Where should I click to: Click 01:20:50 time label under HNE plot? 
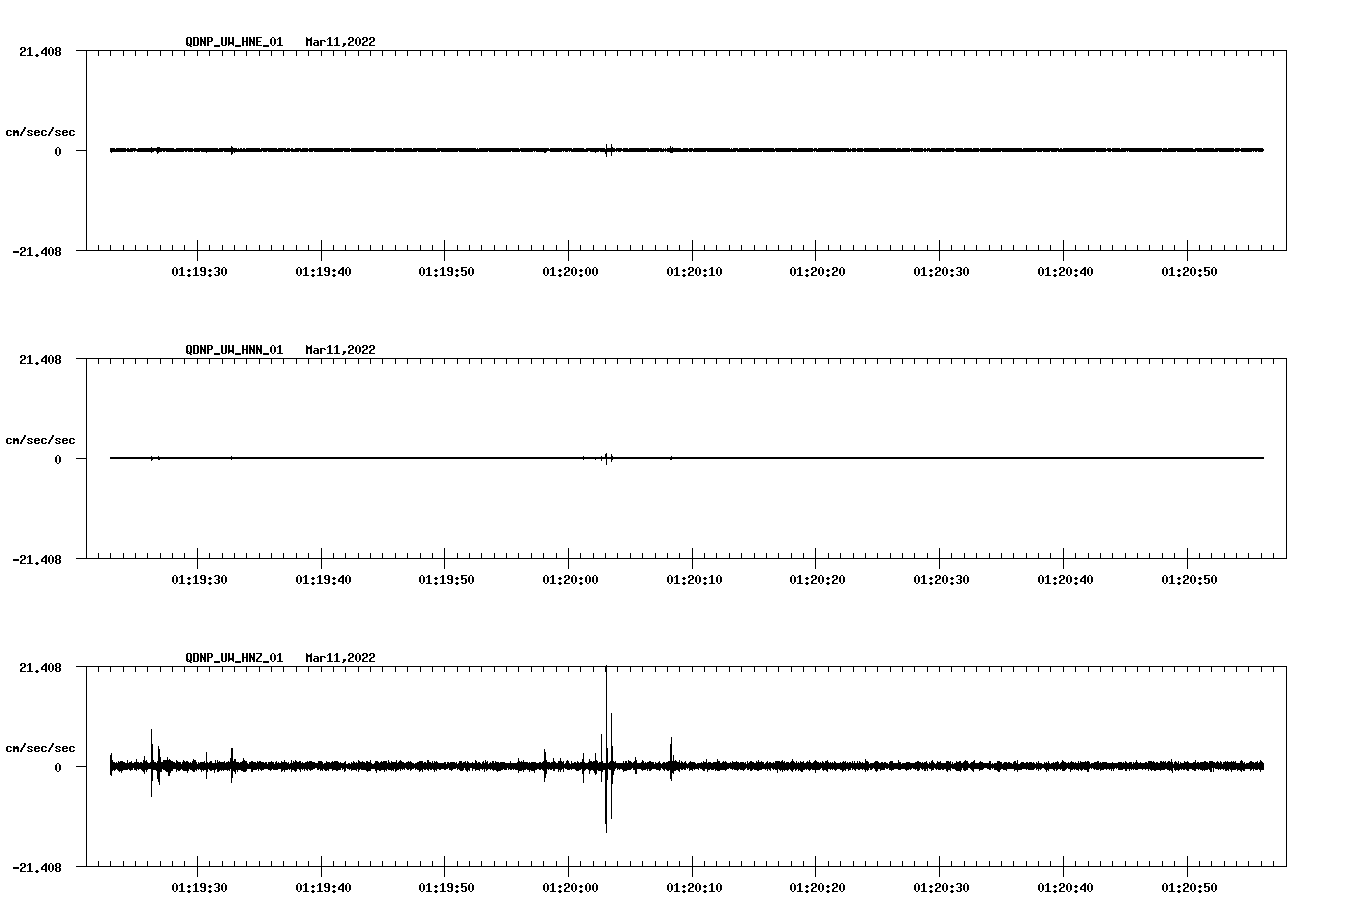point(1188,272)
